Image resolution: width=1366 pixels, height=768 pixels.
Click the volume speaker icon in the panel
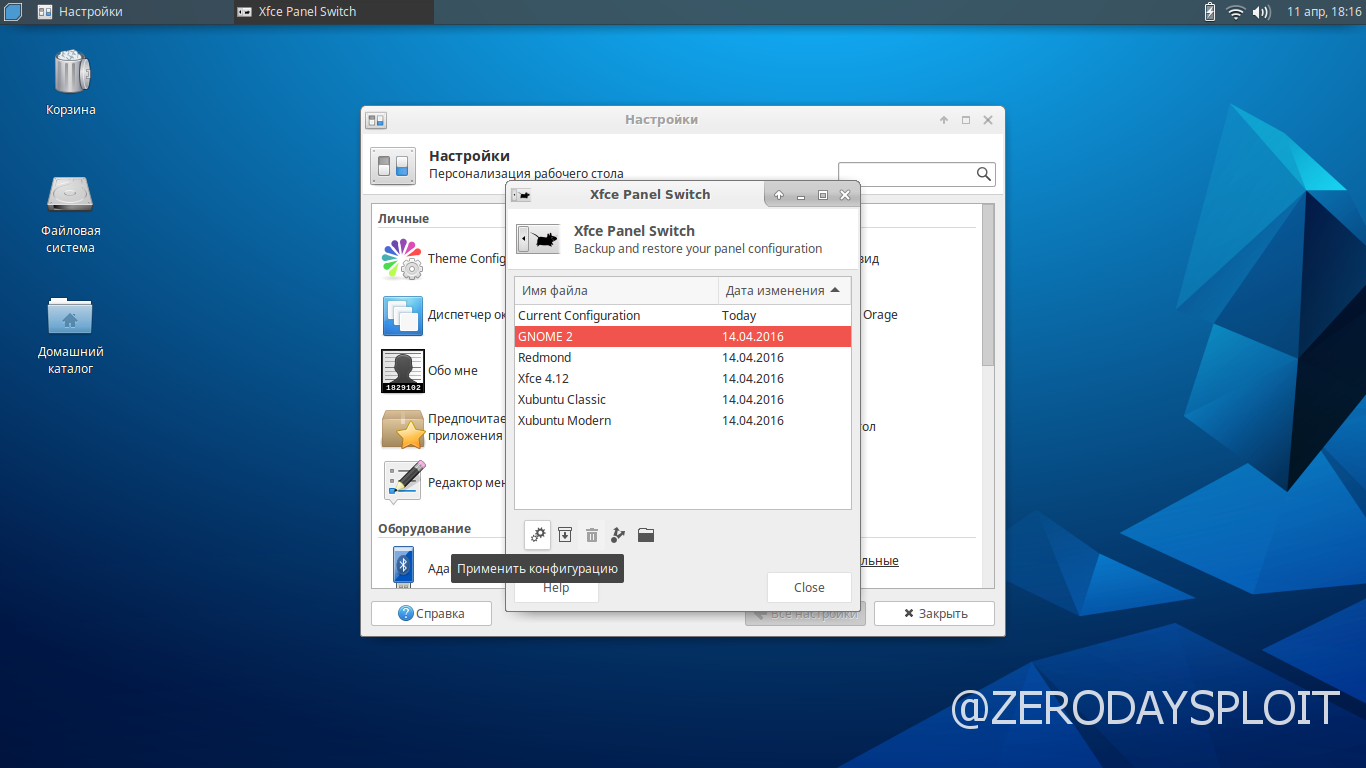tap(1262, 12)
